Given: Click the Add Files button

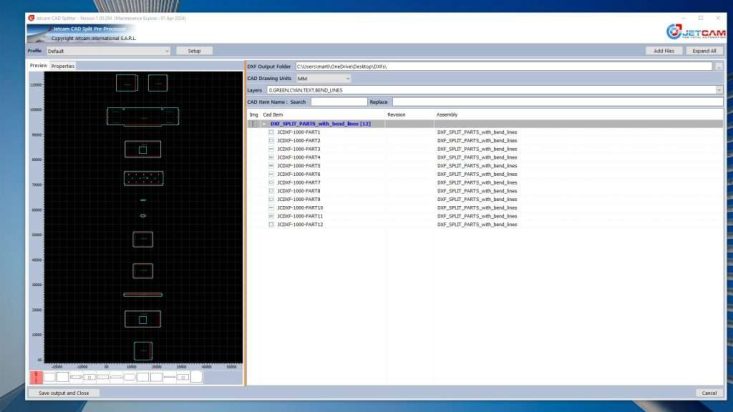Looking at the screenshot, I should [664, 51].
